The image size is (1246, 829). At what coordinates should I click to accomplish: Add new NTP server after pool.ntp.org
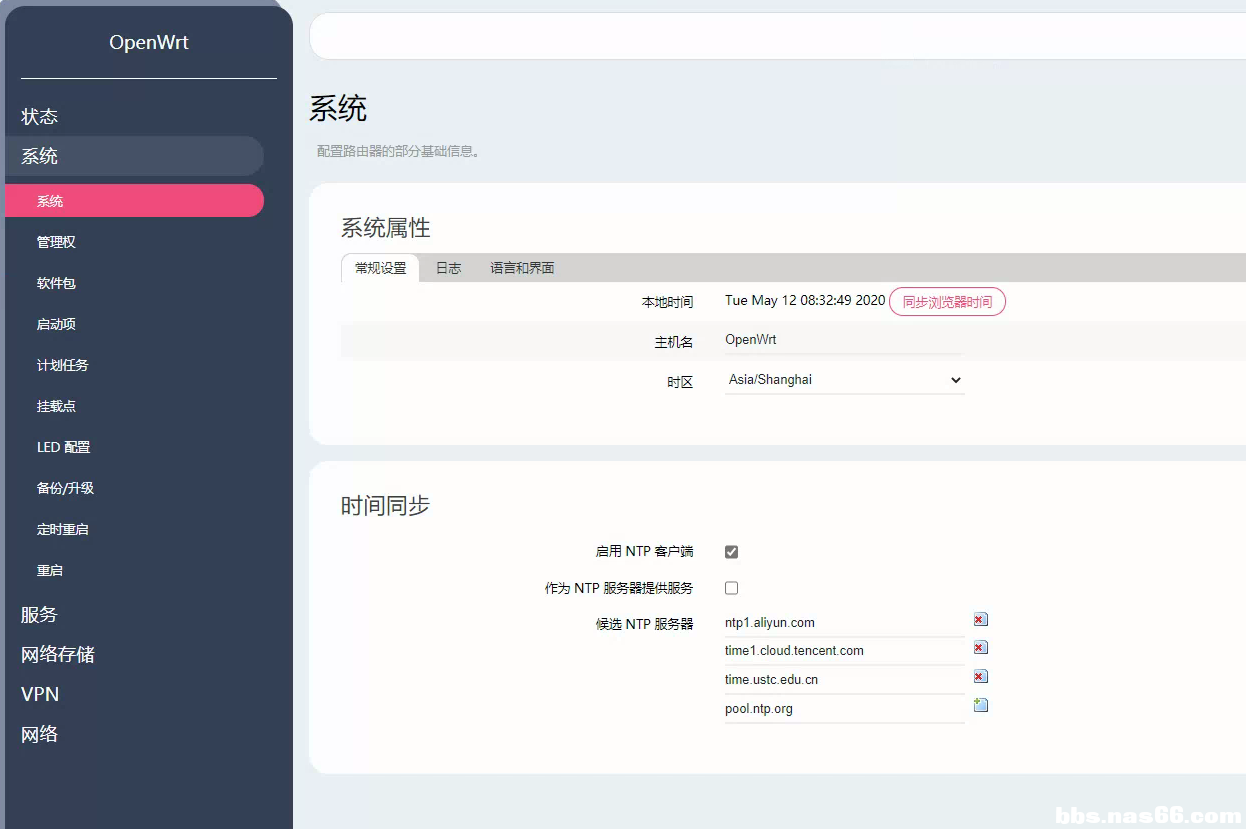pos(980,706)
